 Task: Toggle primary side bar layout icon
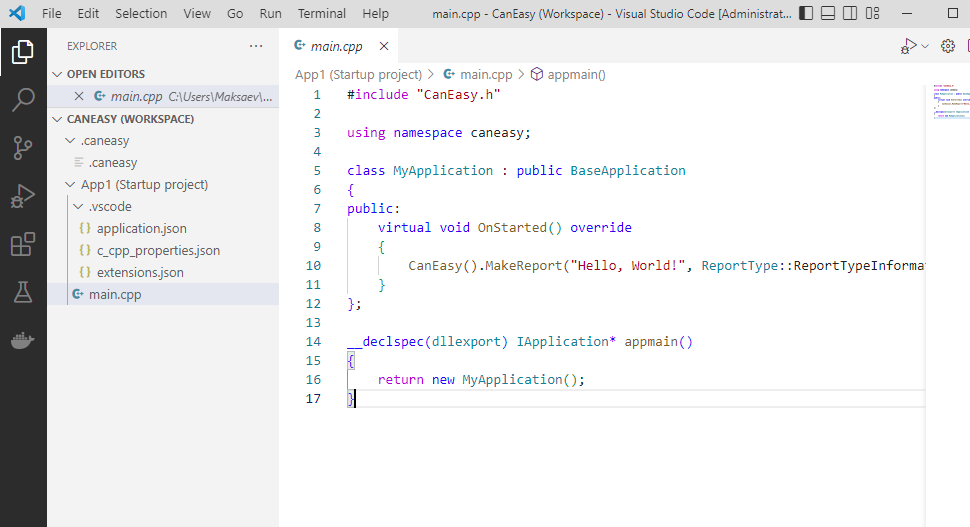coord(806,13)
